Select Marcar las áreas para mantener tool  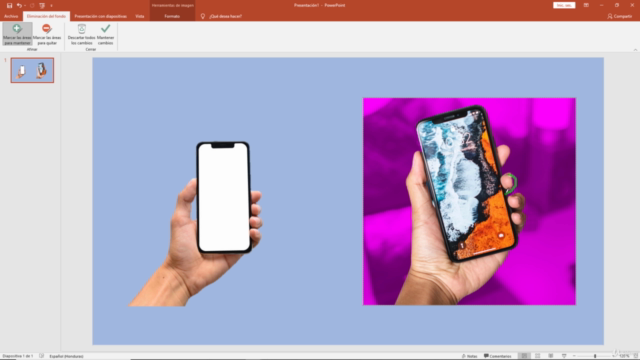pyautogui.click(x=17, y=34)
